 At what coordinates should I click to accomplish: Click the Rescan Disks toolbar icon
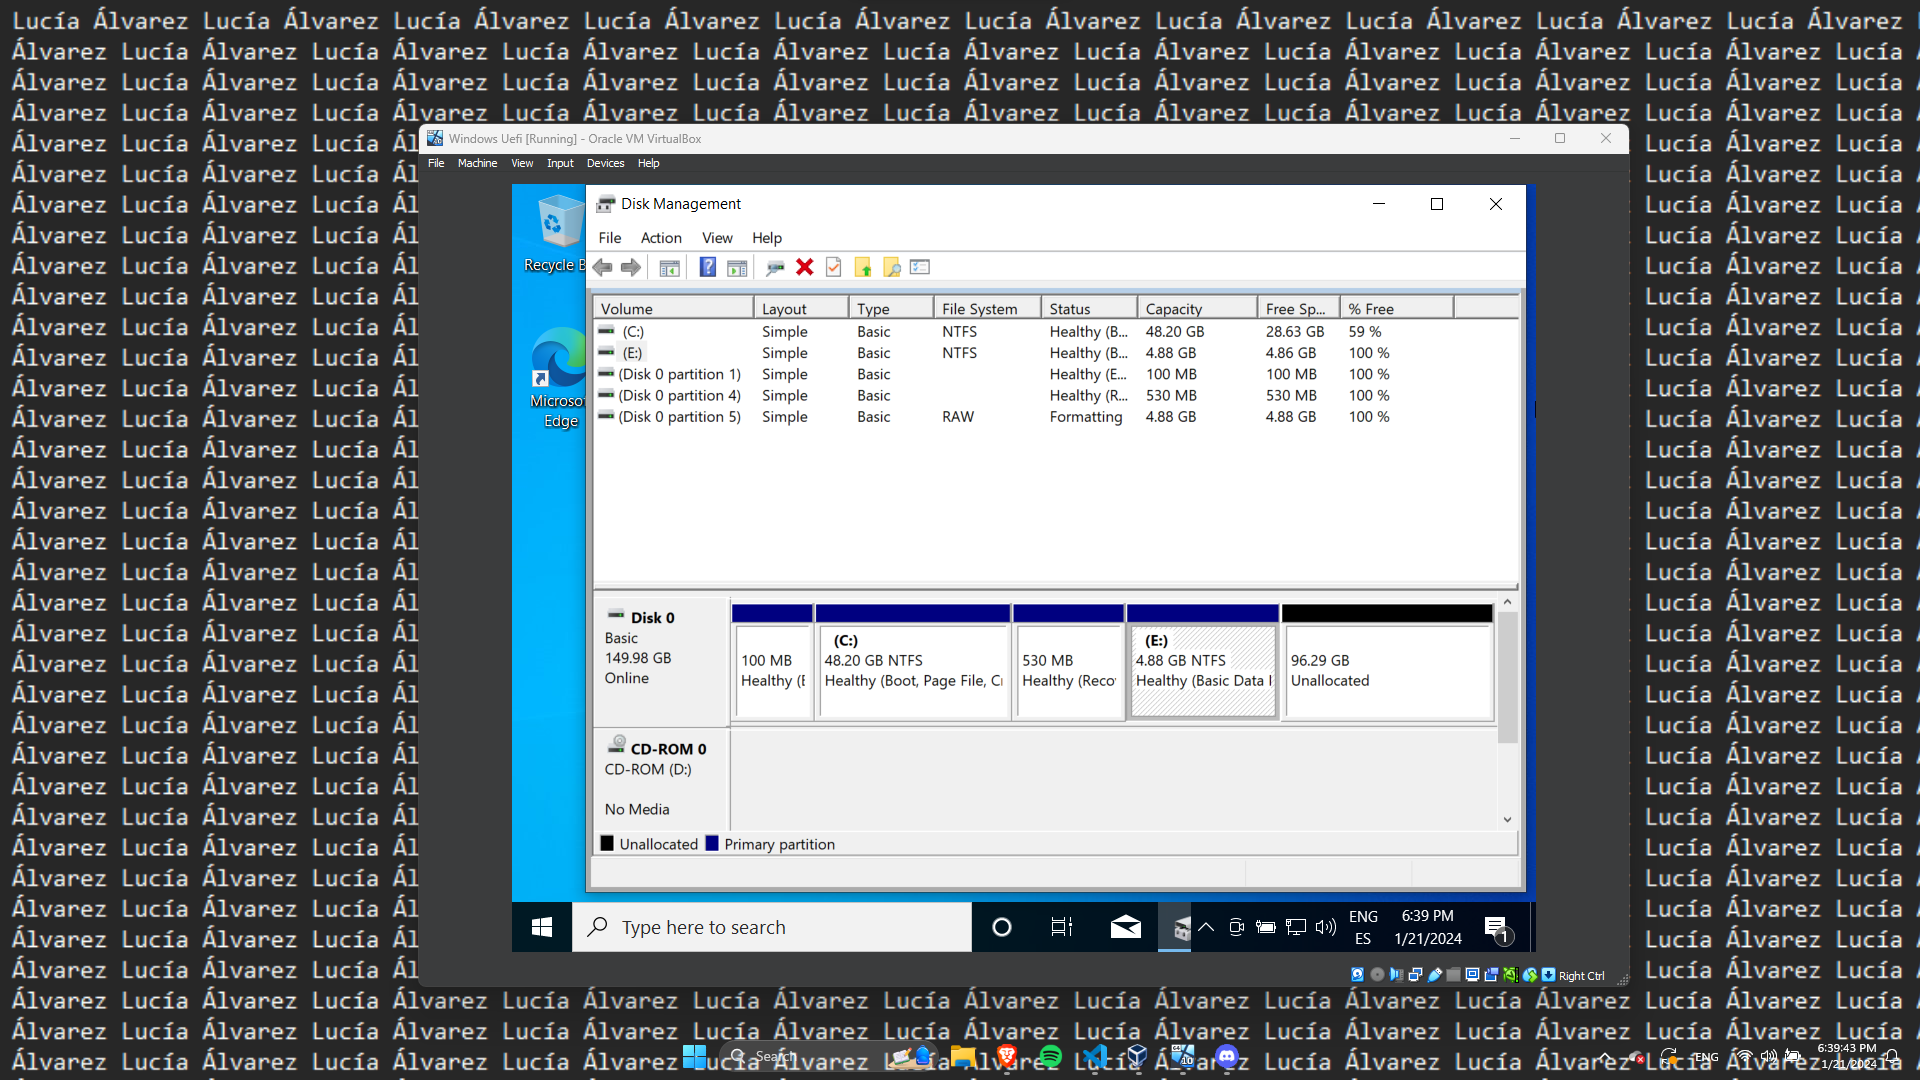(775, 267)
